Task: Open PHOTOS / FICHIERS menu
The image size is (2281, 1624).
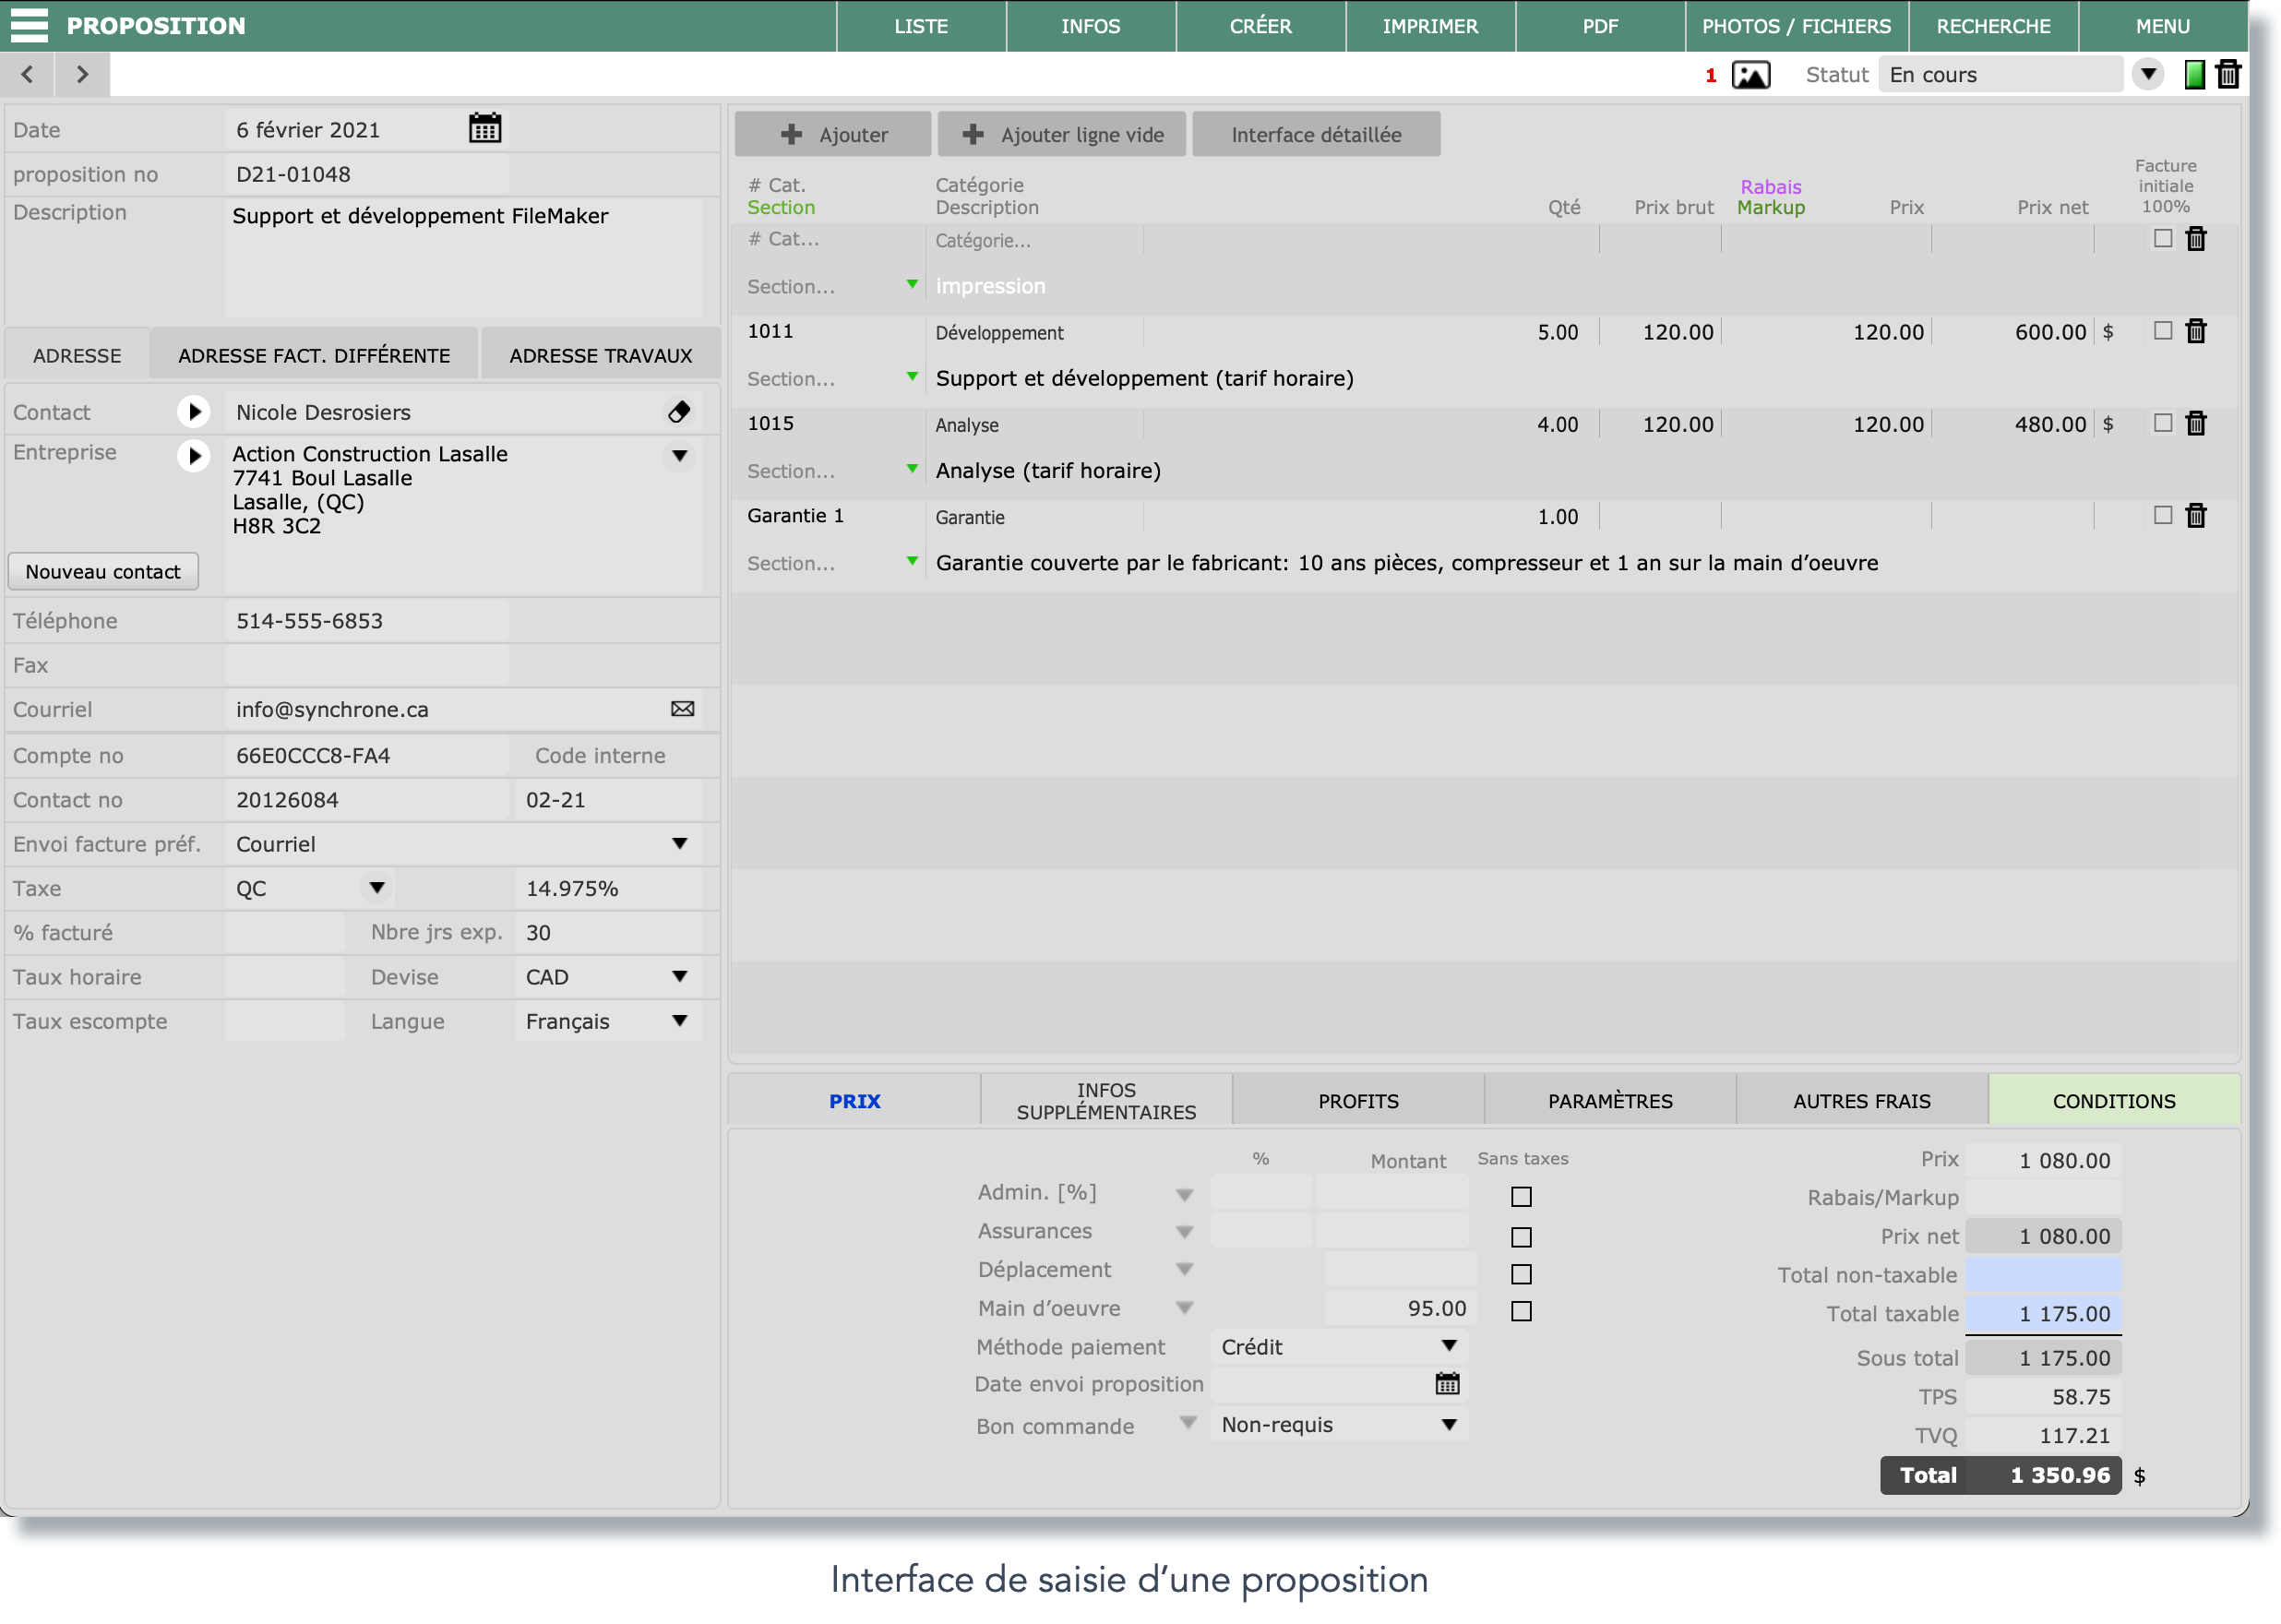Action: tap(1797, 26)
